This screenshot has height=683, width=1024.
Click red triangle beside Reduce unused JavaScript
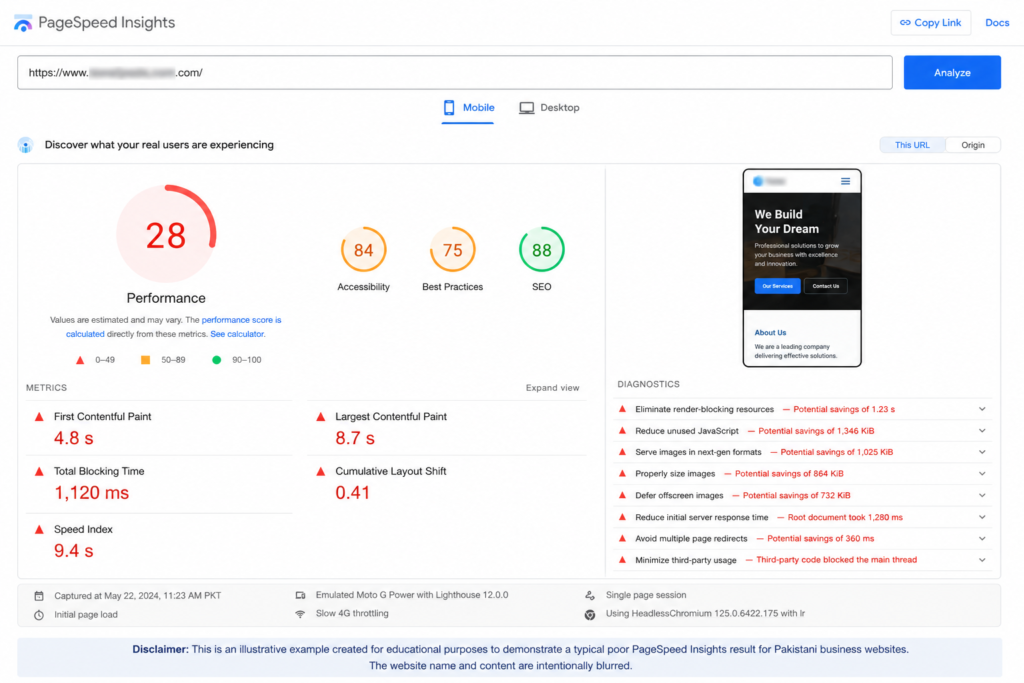click(x=622, y=431)
